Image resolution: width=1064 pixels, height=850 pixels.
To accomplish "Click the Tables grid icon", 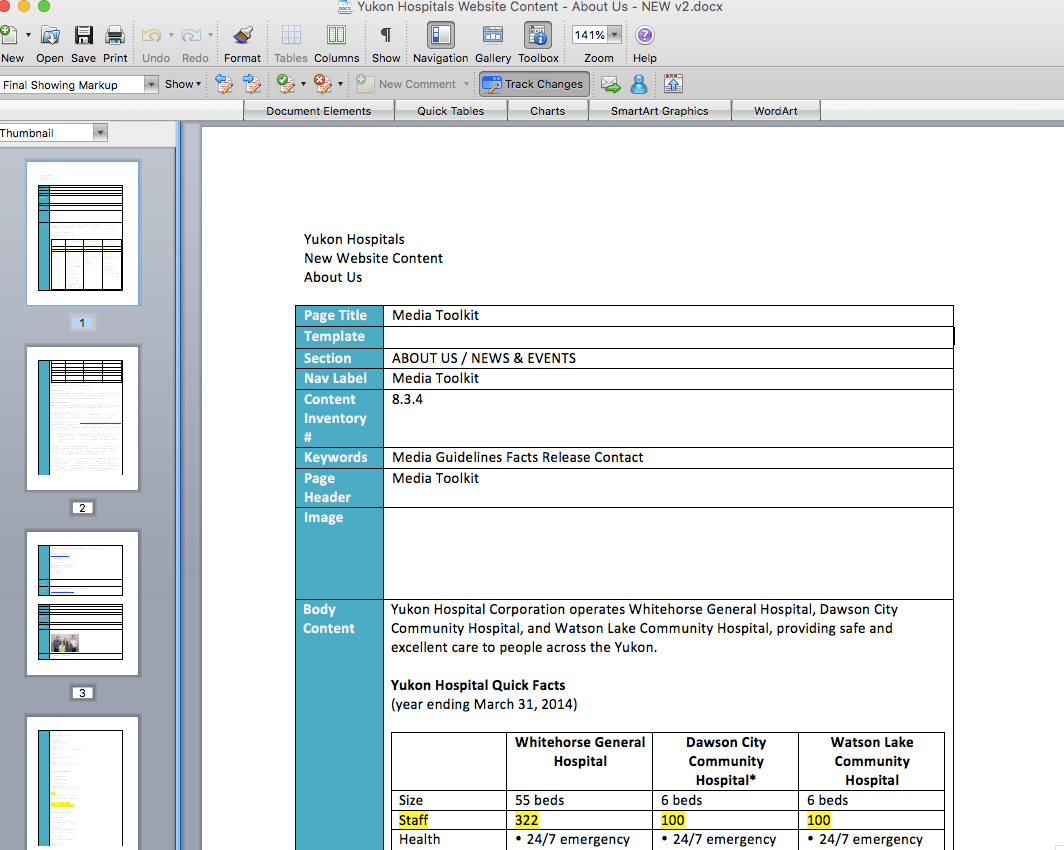I will pos(291,35).
